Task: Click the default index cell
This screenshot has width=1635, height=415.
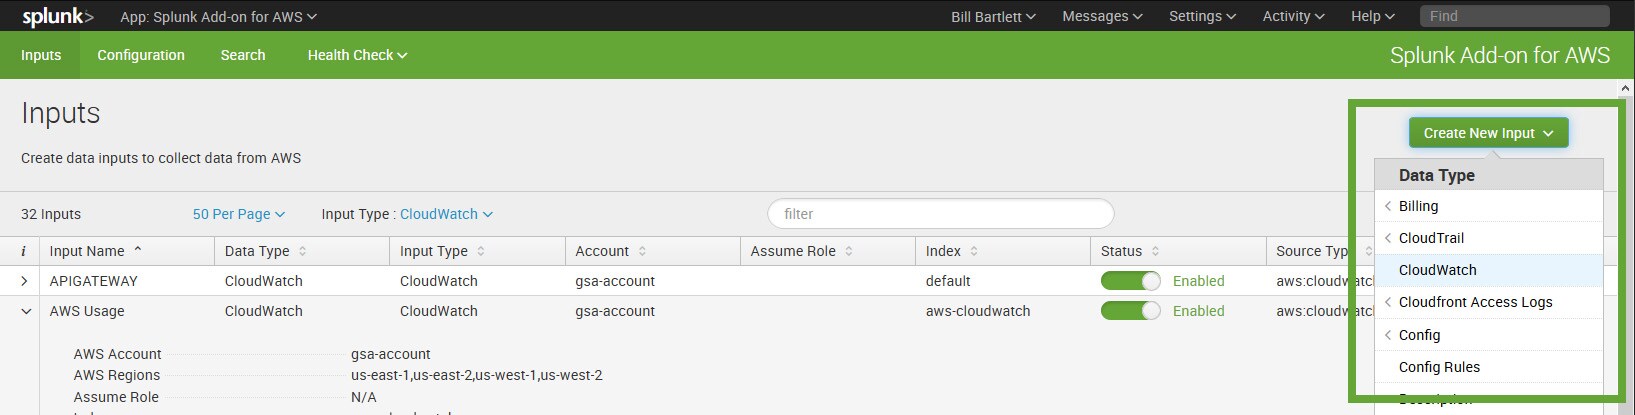Action: pyautogui.click(x=948, y=281)
